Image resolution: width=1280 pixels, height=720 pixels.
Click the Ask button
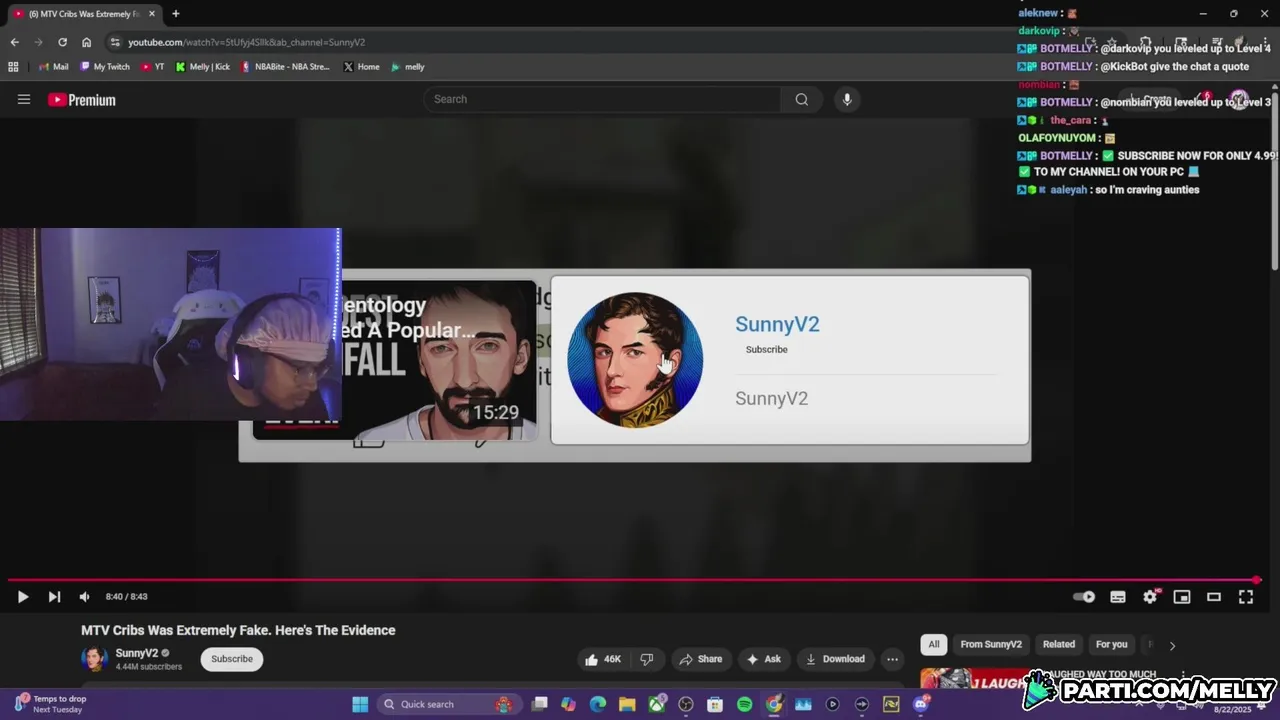(x=764, y=659)
